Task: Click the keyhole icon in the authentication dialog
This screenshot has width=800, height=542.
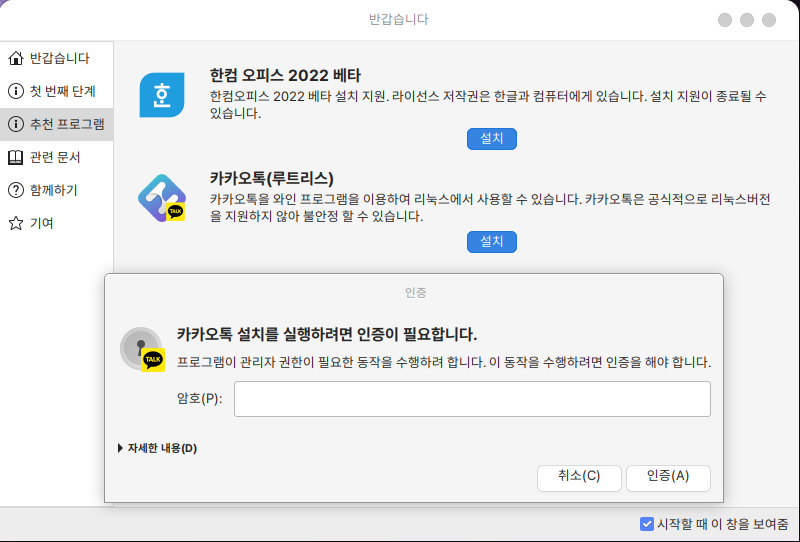Action: coord(141,348)
